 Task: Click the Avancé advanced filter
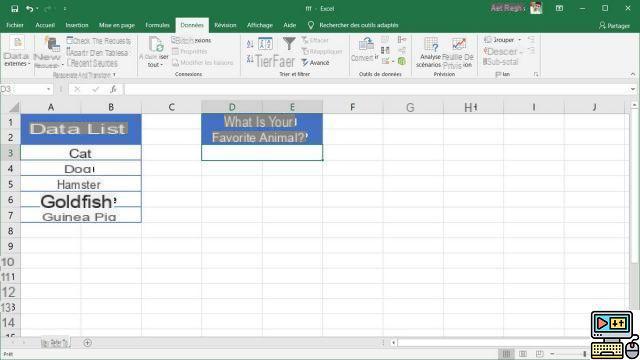315,63
